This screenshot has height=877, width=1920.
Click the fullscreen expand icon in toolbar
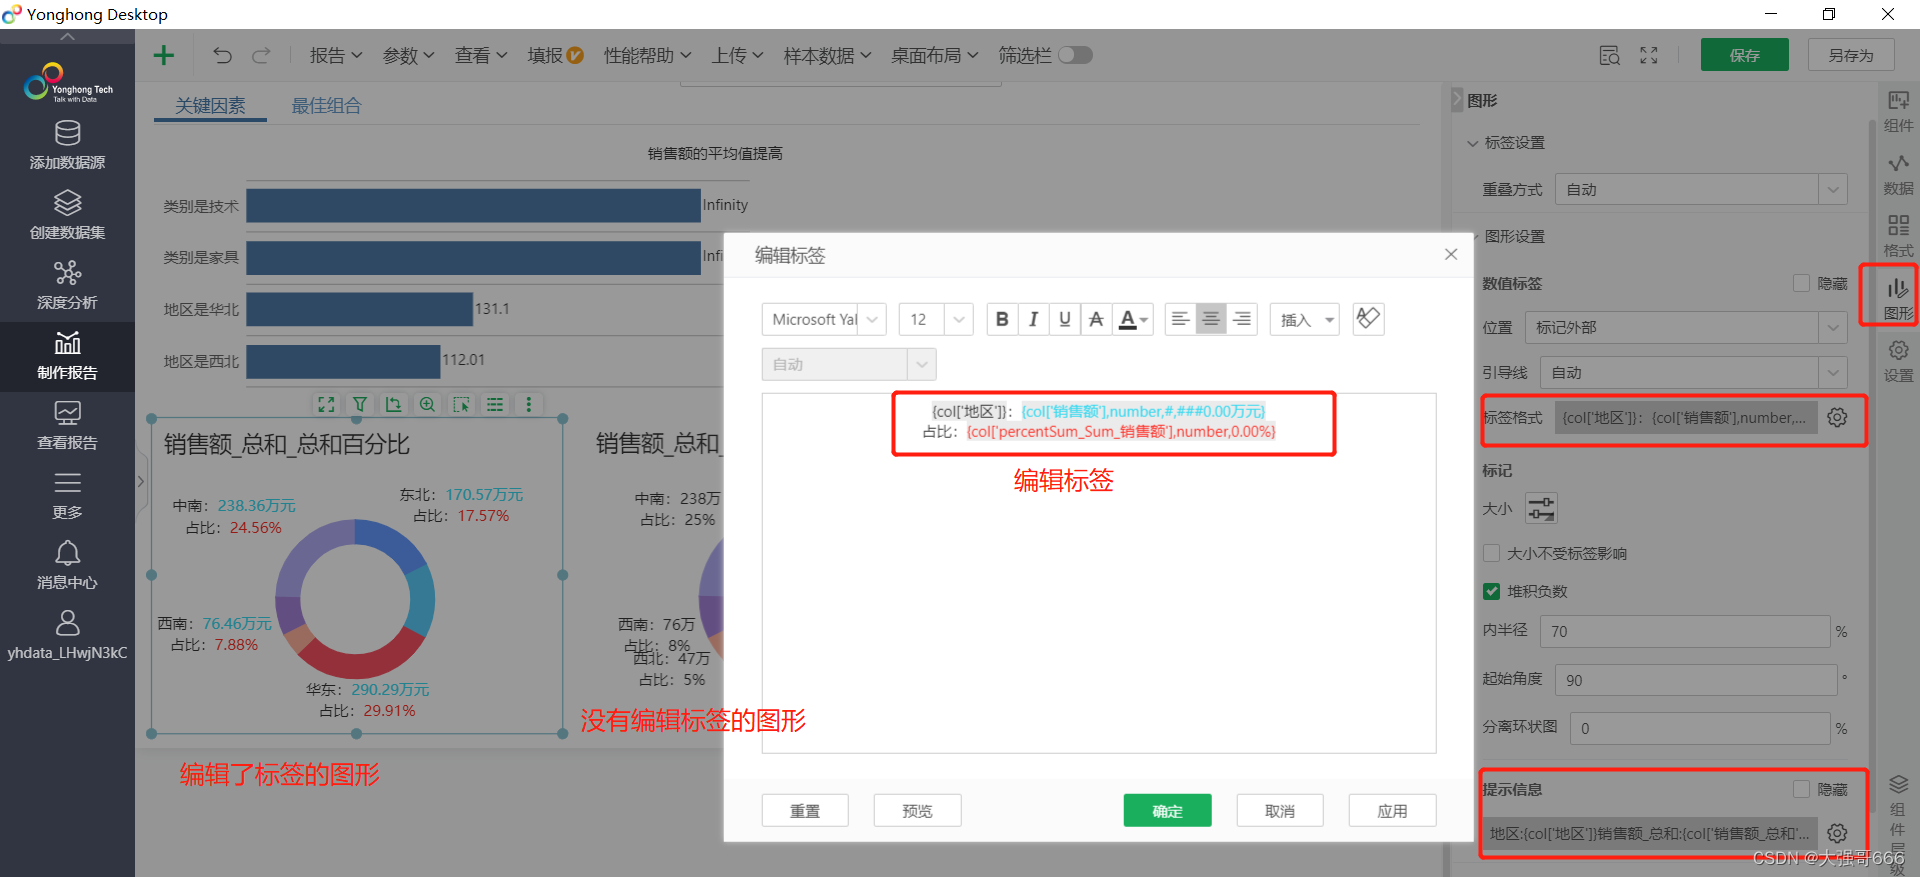[1649, 55]
